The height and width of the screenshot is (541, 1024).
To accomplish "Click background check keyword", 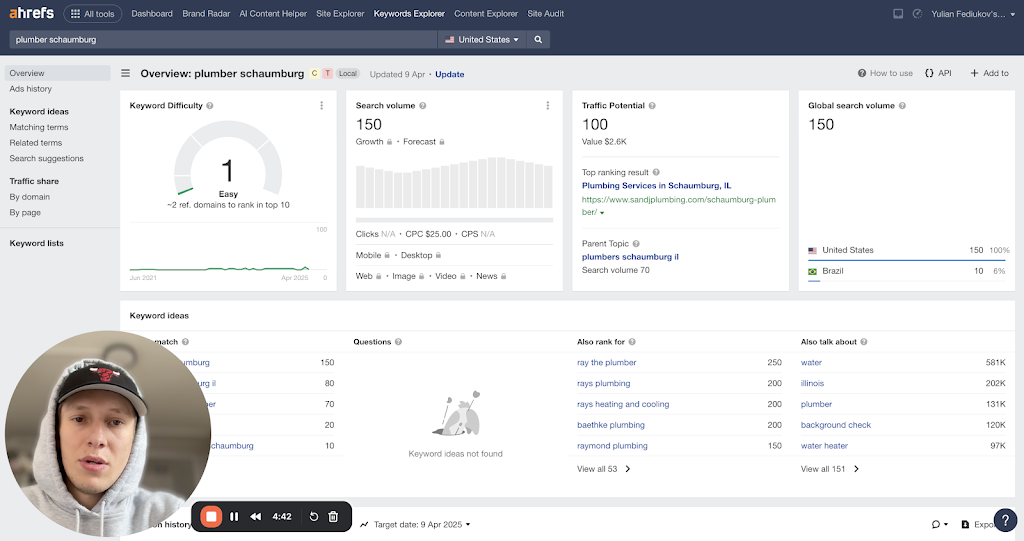I will (836, 425).
